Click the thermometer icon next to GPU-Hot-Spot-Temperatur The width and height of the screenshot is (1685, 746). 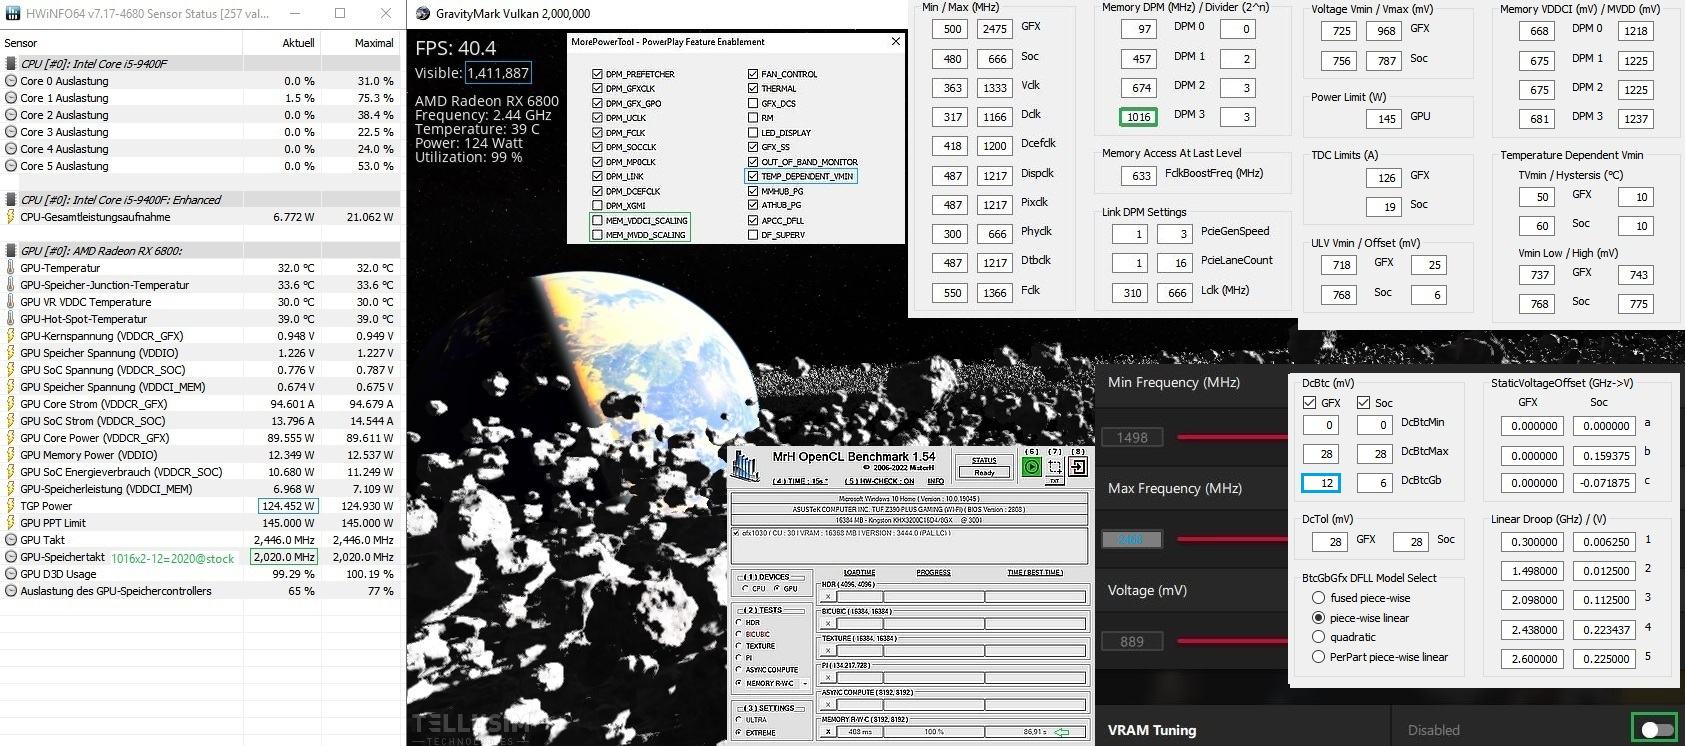[x=11, y=319]
